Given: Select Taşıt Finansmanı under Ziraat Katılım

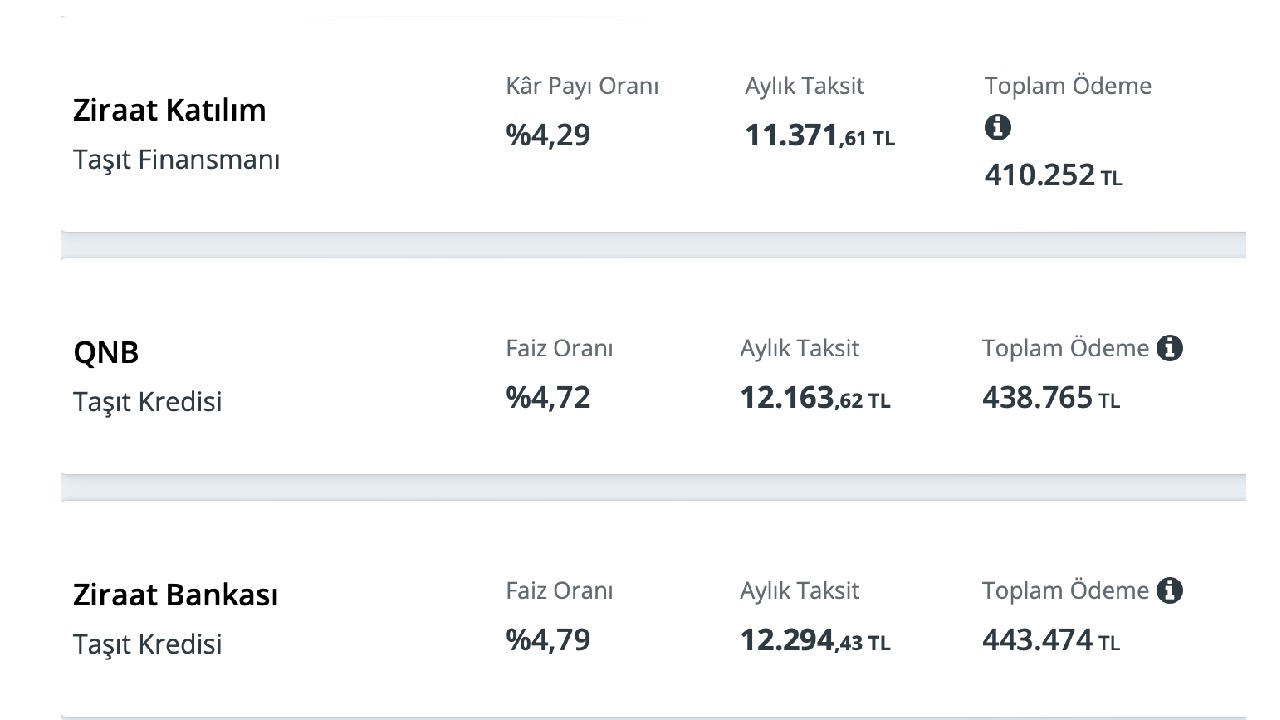Looking at the screenshot, I should click(176, 160).
